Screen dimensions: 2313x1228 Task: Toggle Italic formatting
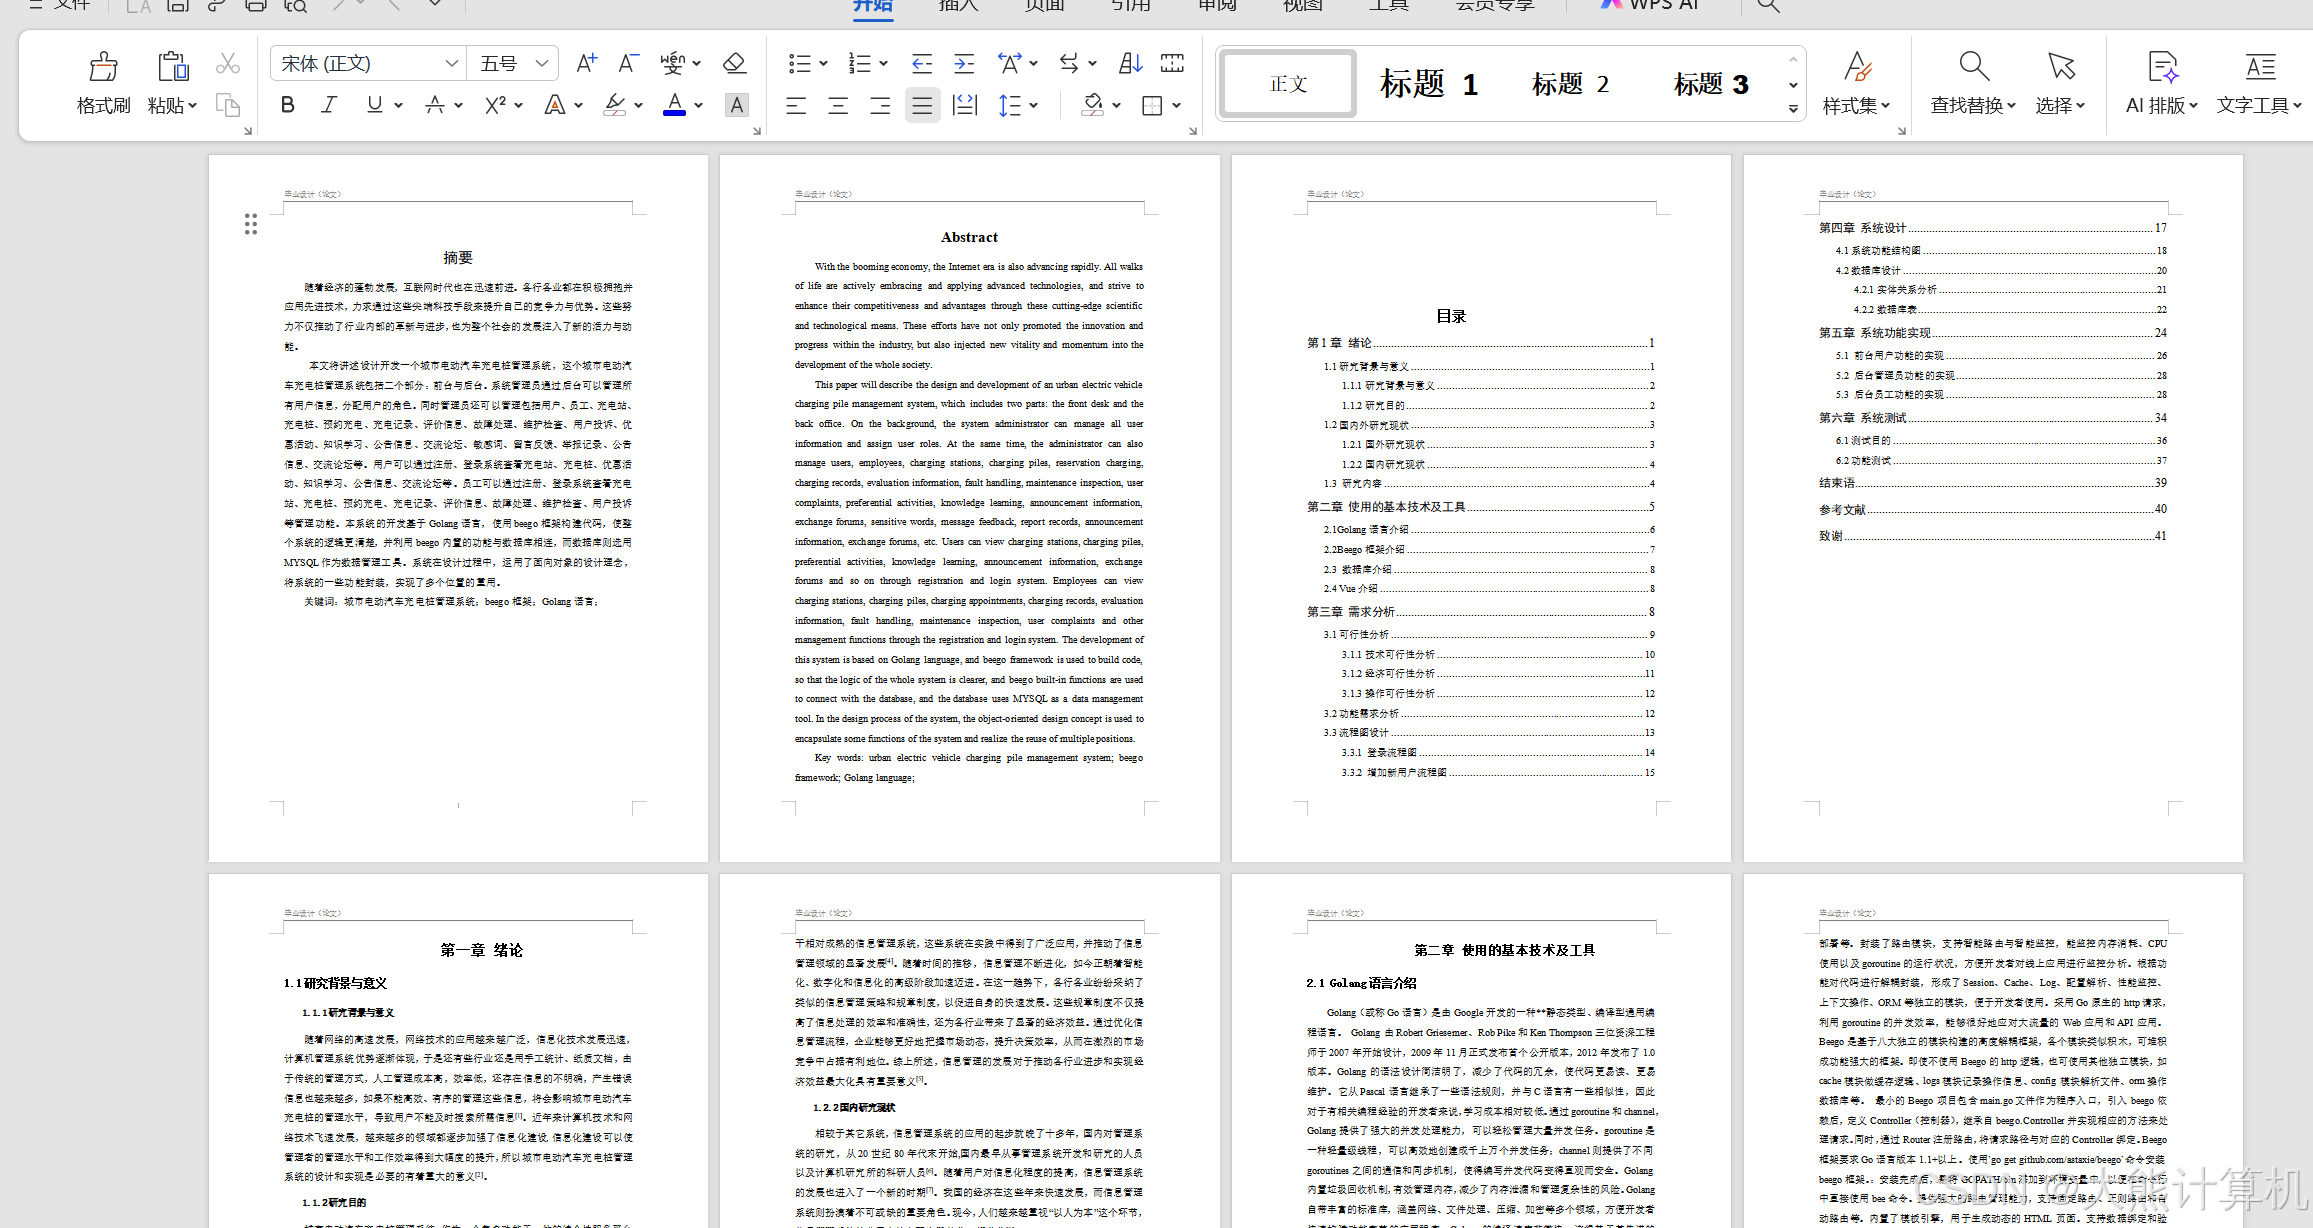(328, 105)
